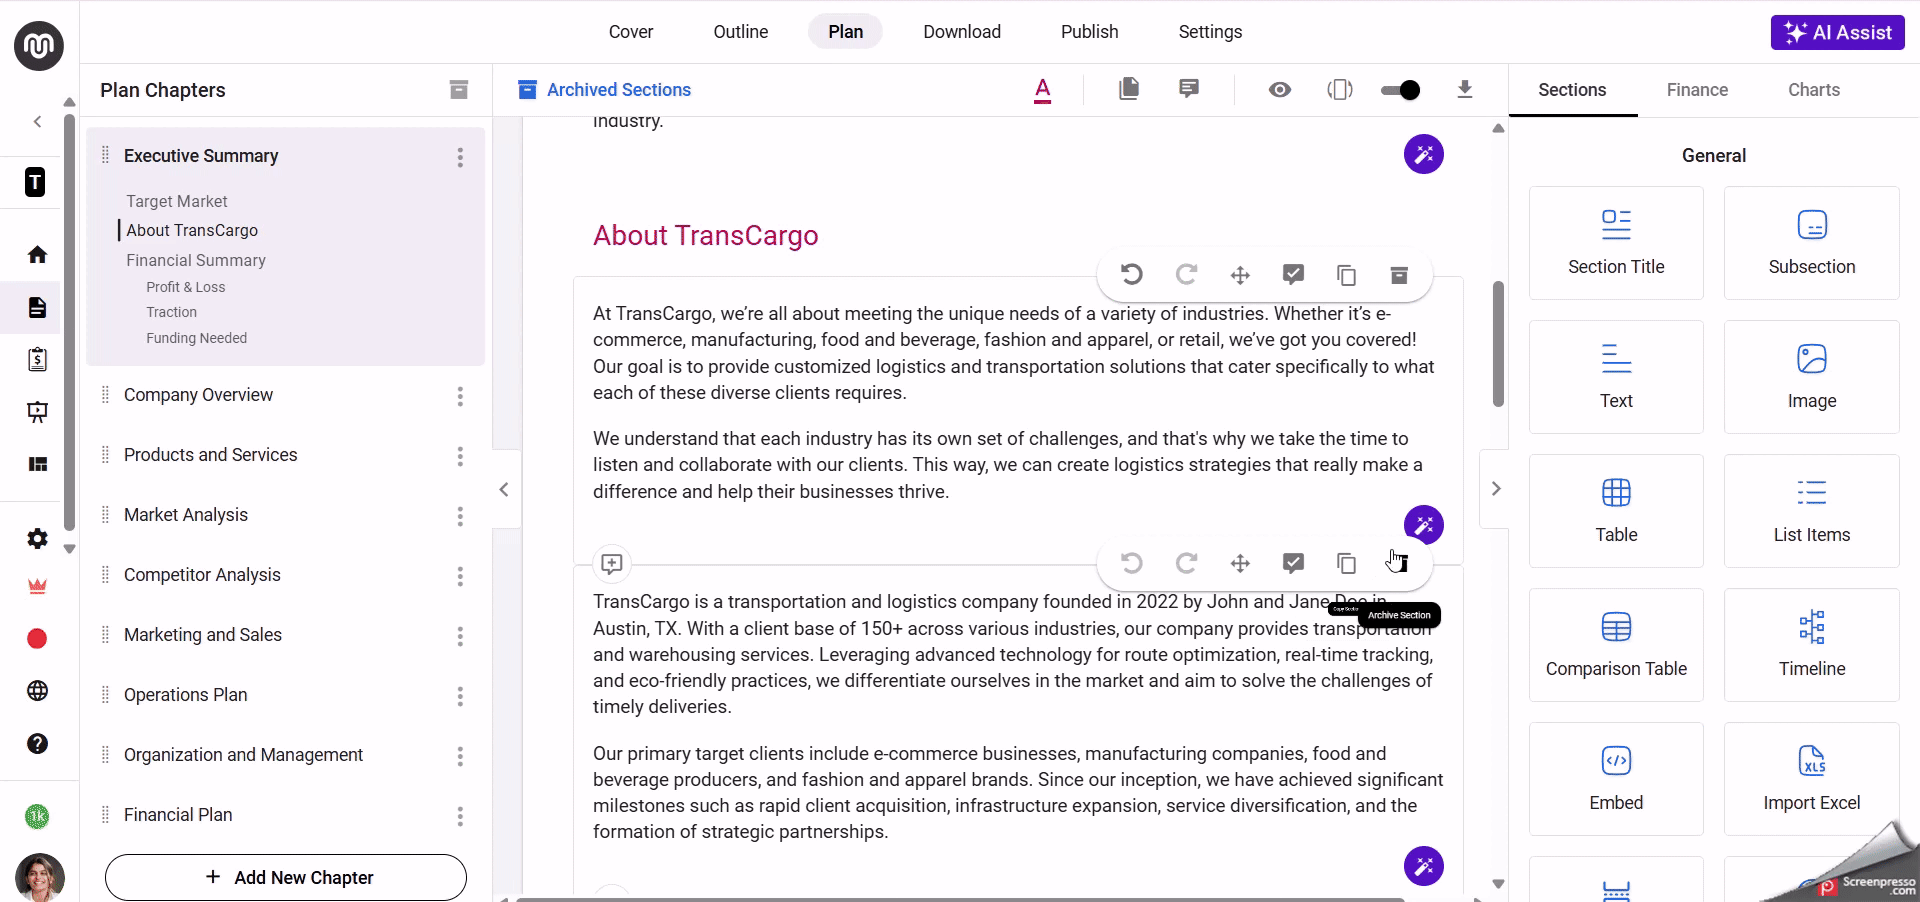Screen dimensions: 1920x902
Task: Collapse the right sections panel chevron
Action: [x=1496, y=489]
